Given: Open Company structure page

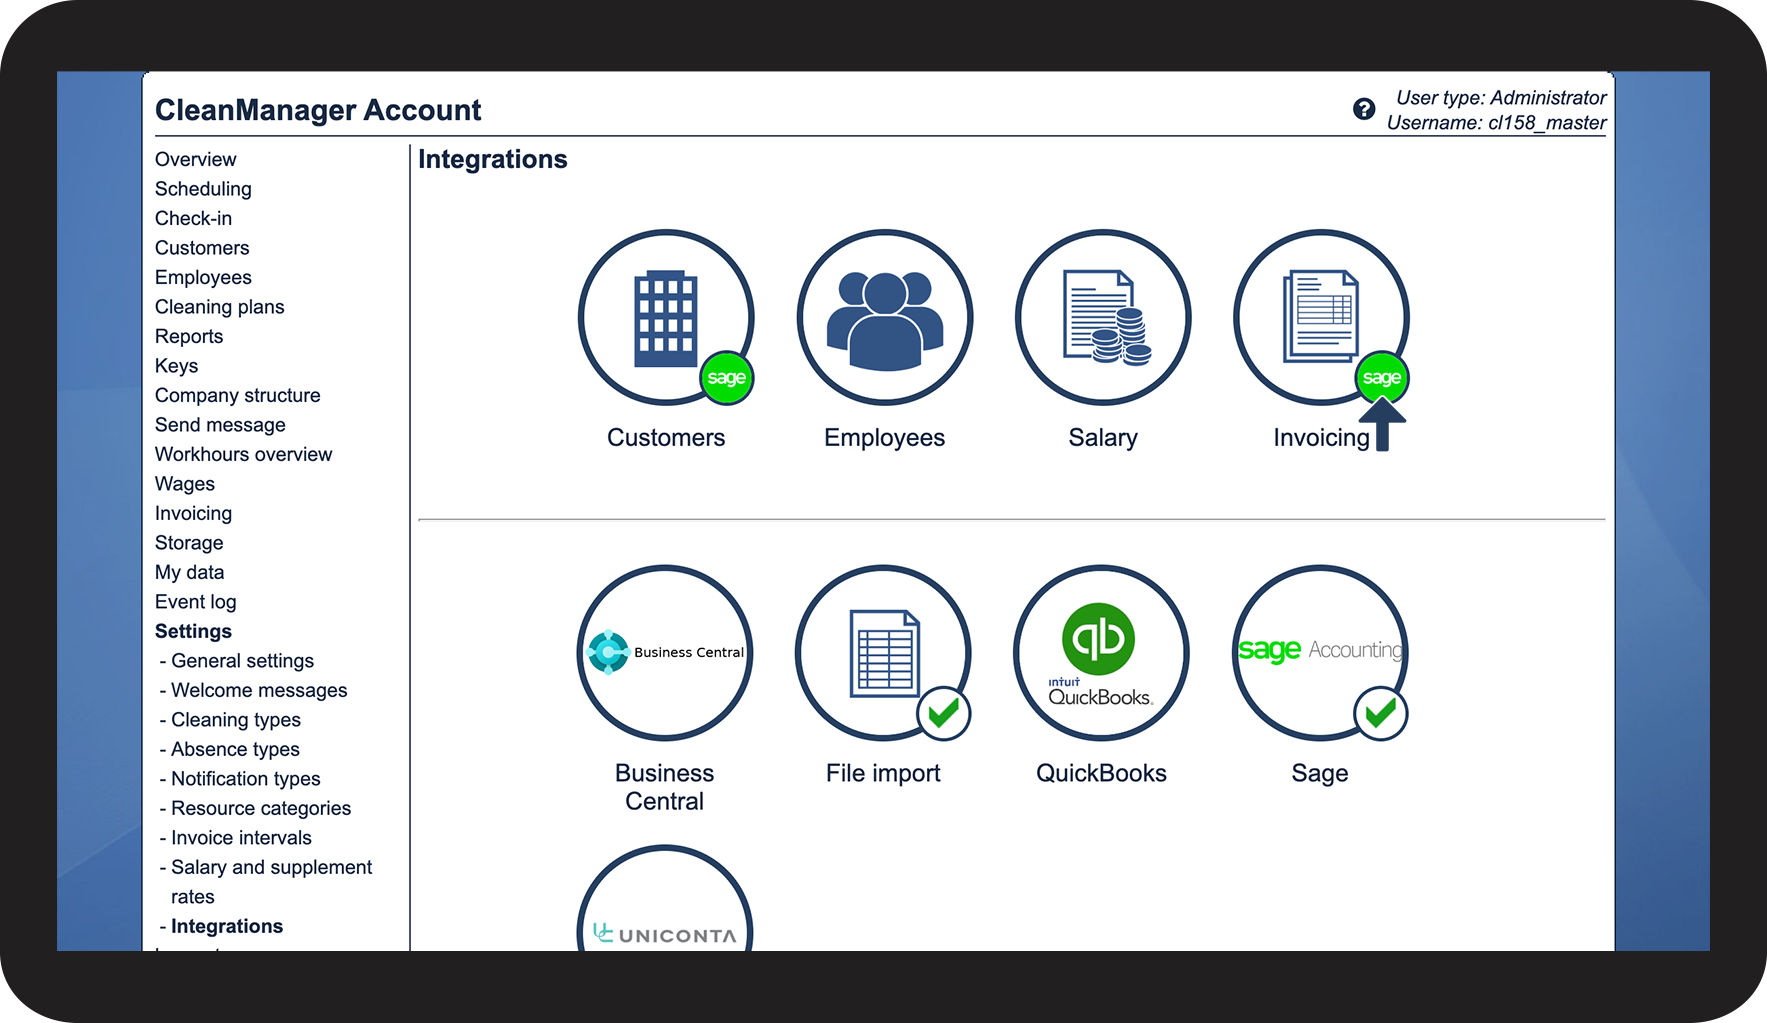Looking at the screenshot, I should tap(238, 395).
